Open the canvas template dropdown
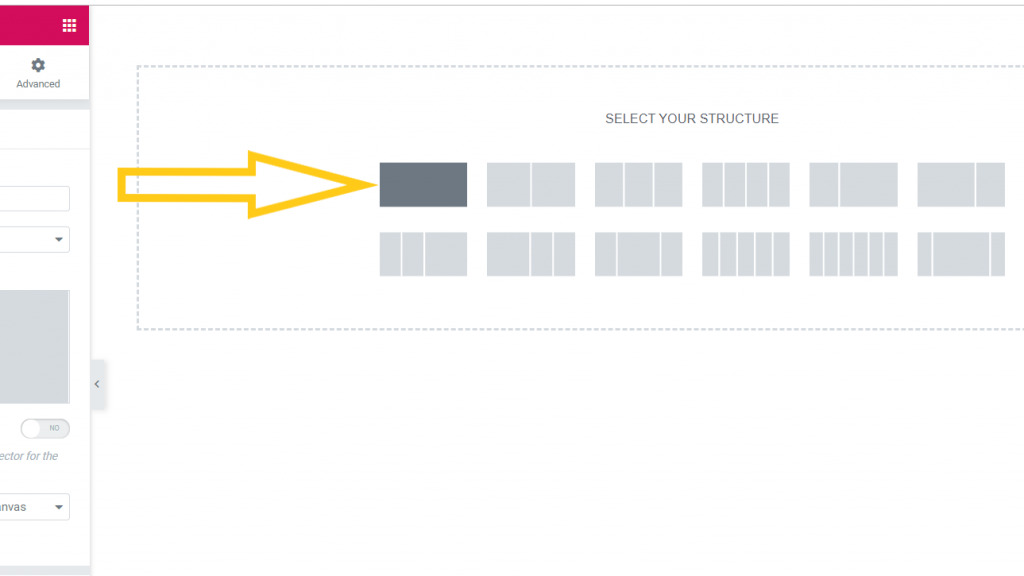This screenshot has width=1024, height=576. [x=35, y=507]
